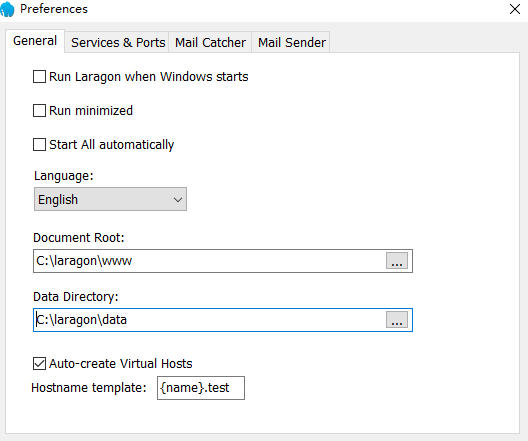Check the Run minimized option
This screenshot has height=441, width=528.
(39, 110)
